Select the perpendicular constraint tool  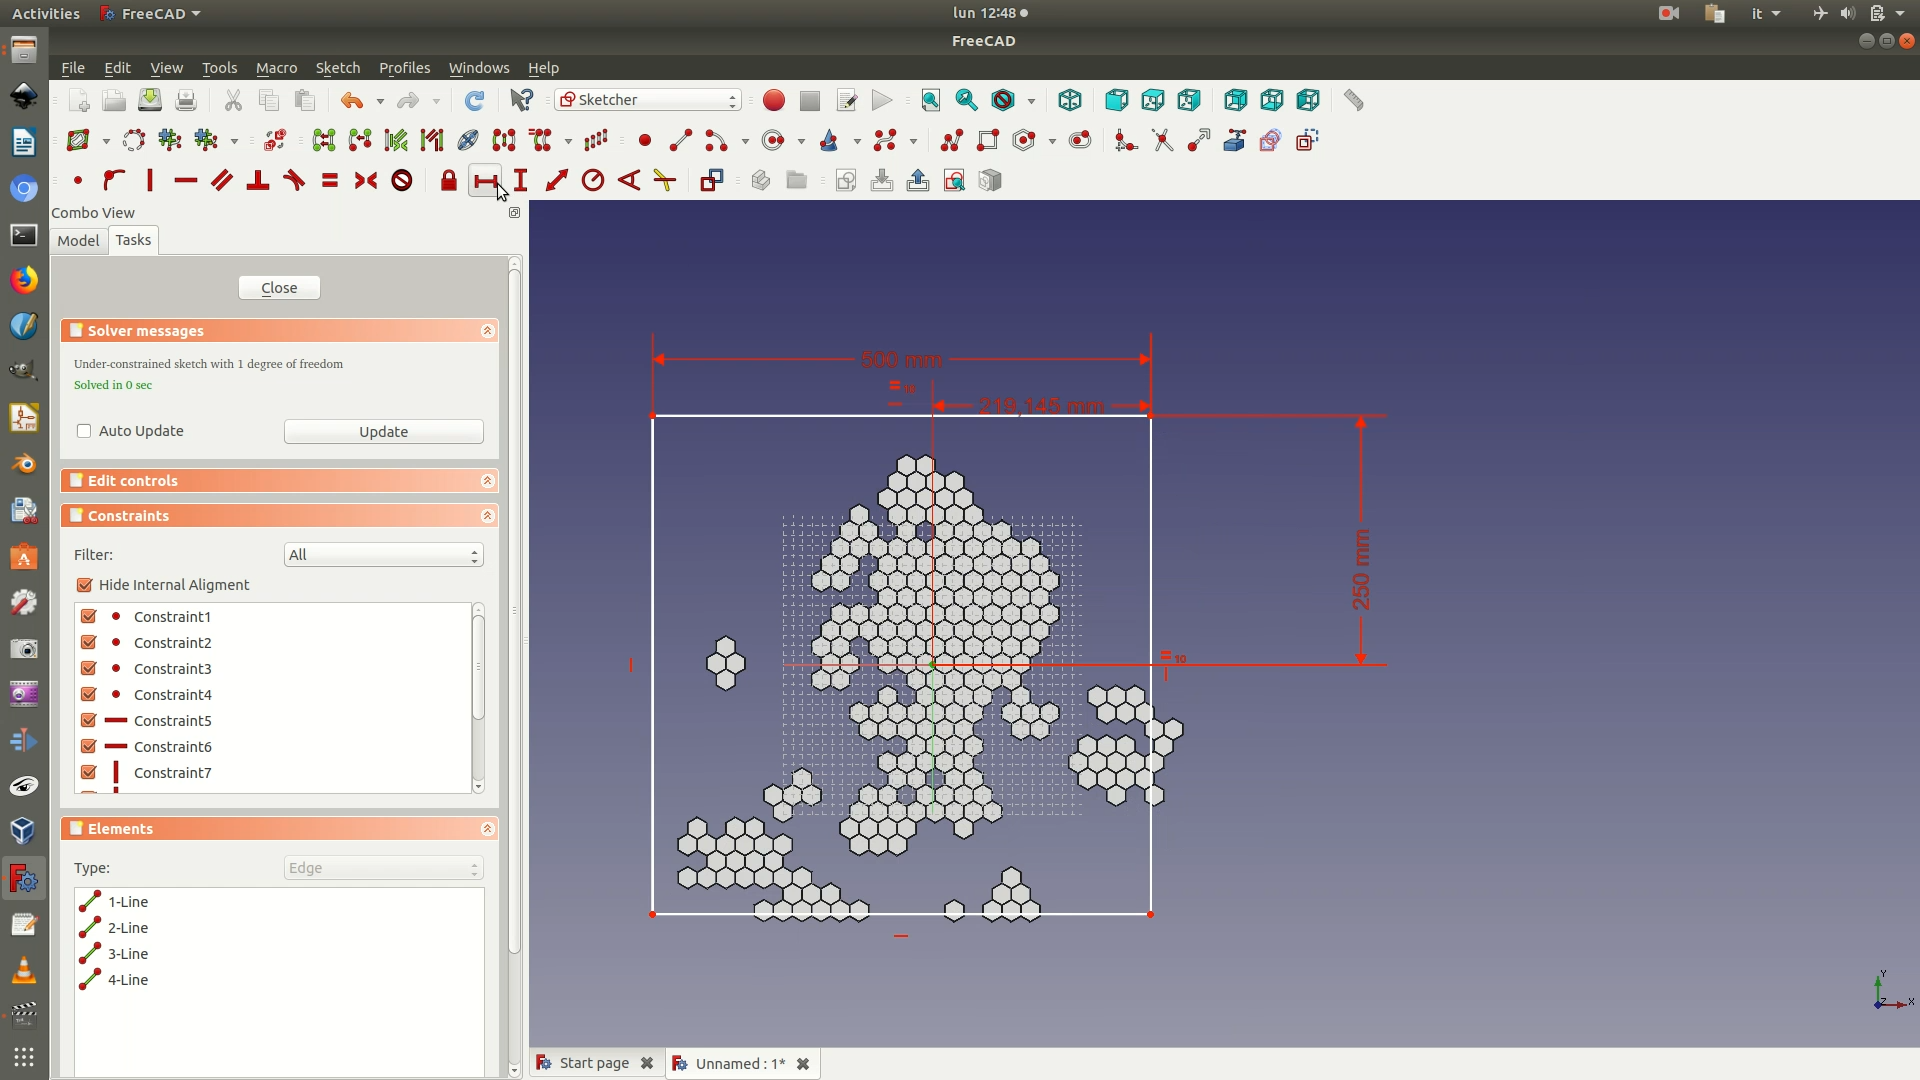pyautogui.click(x=258, y=181)
